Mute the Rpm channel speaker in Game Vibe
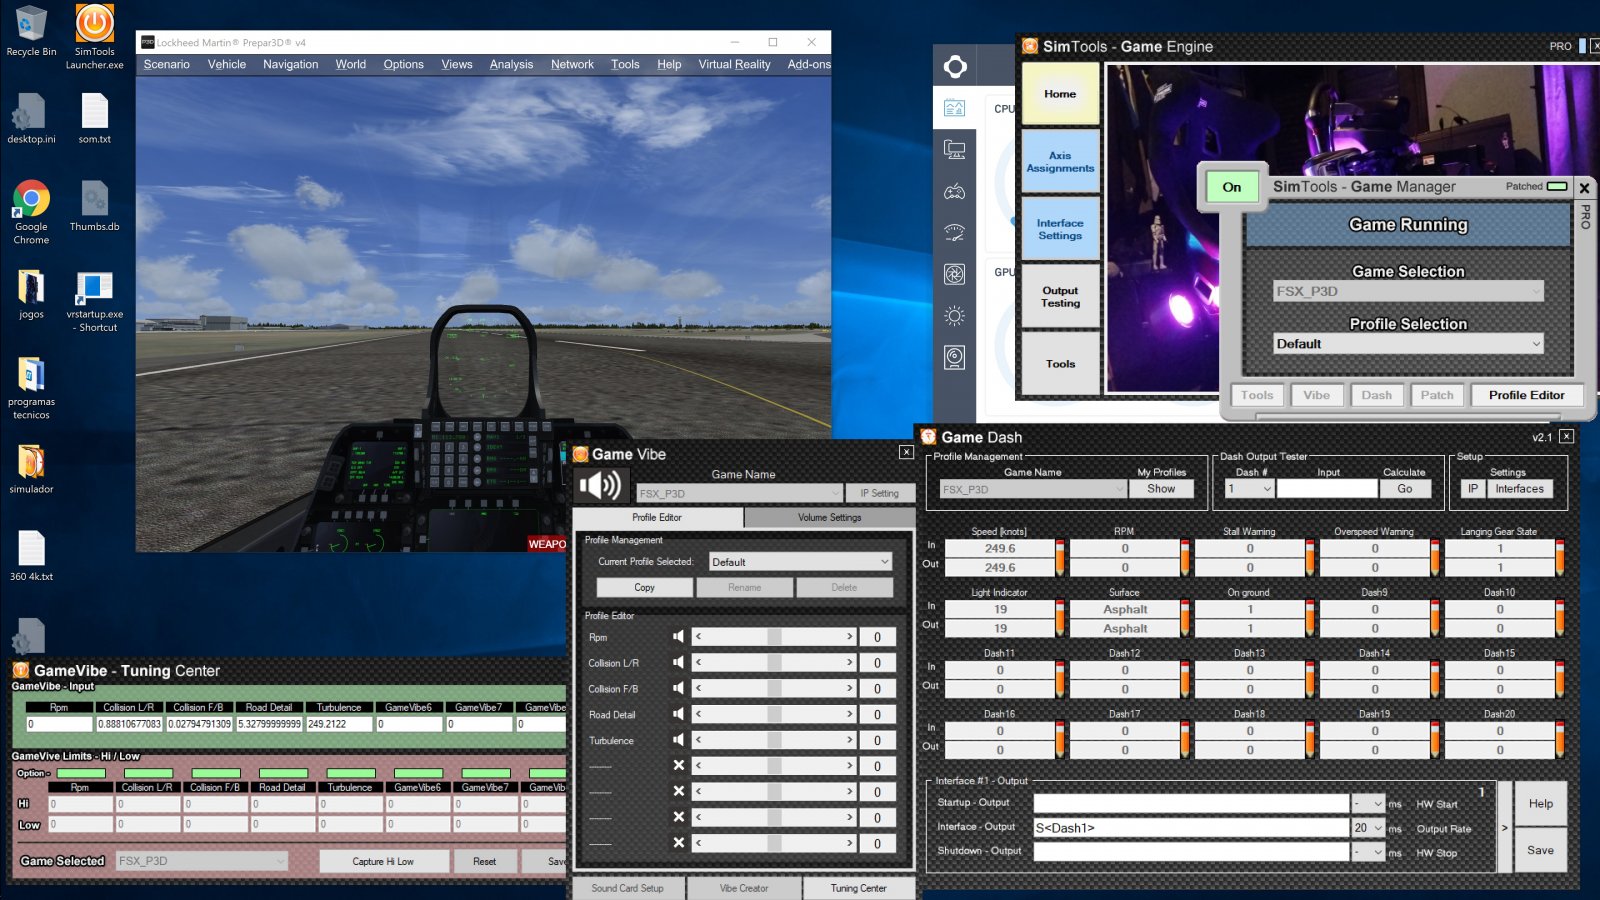The image size is (1600, 900). 679,637
